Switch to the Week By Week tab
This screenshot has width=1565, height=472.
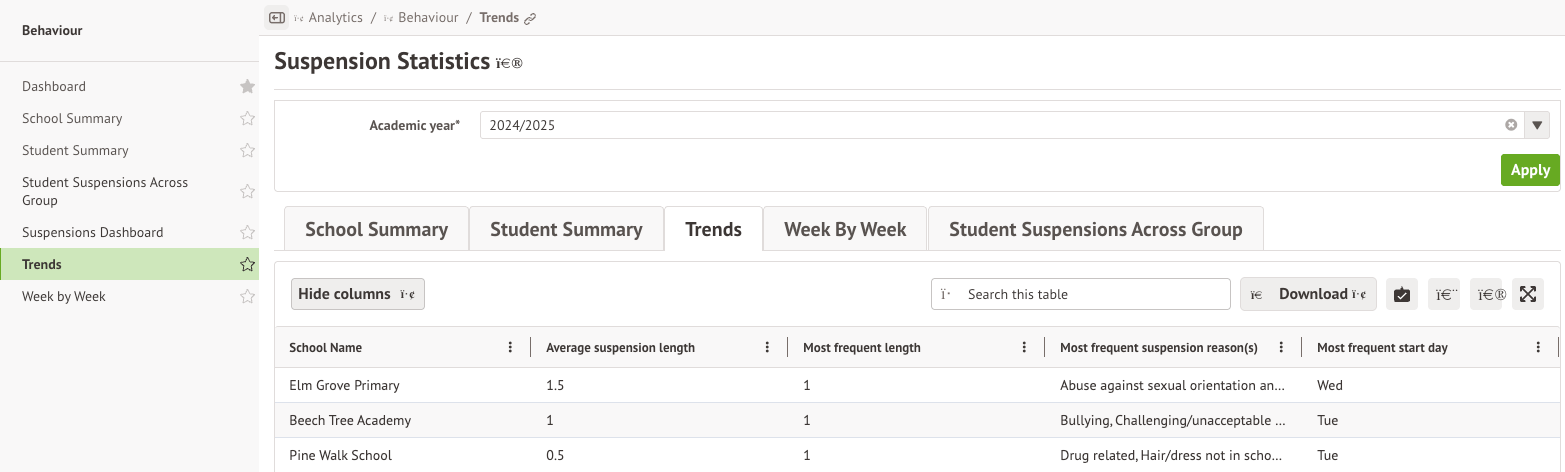click(845, 229)
